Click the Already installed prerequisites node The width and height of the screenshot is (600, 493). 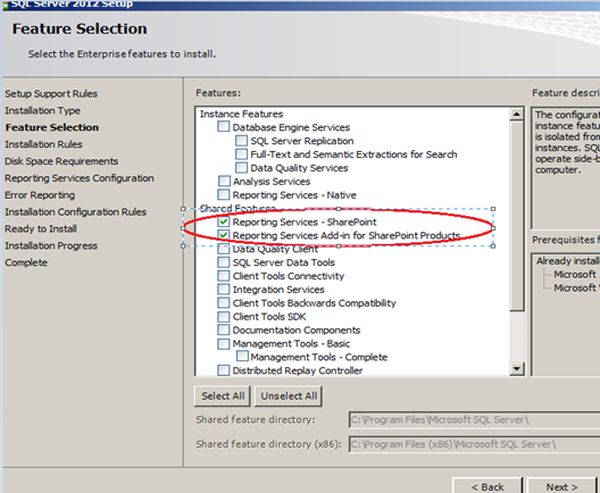[567, 261]
